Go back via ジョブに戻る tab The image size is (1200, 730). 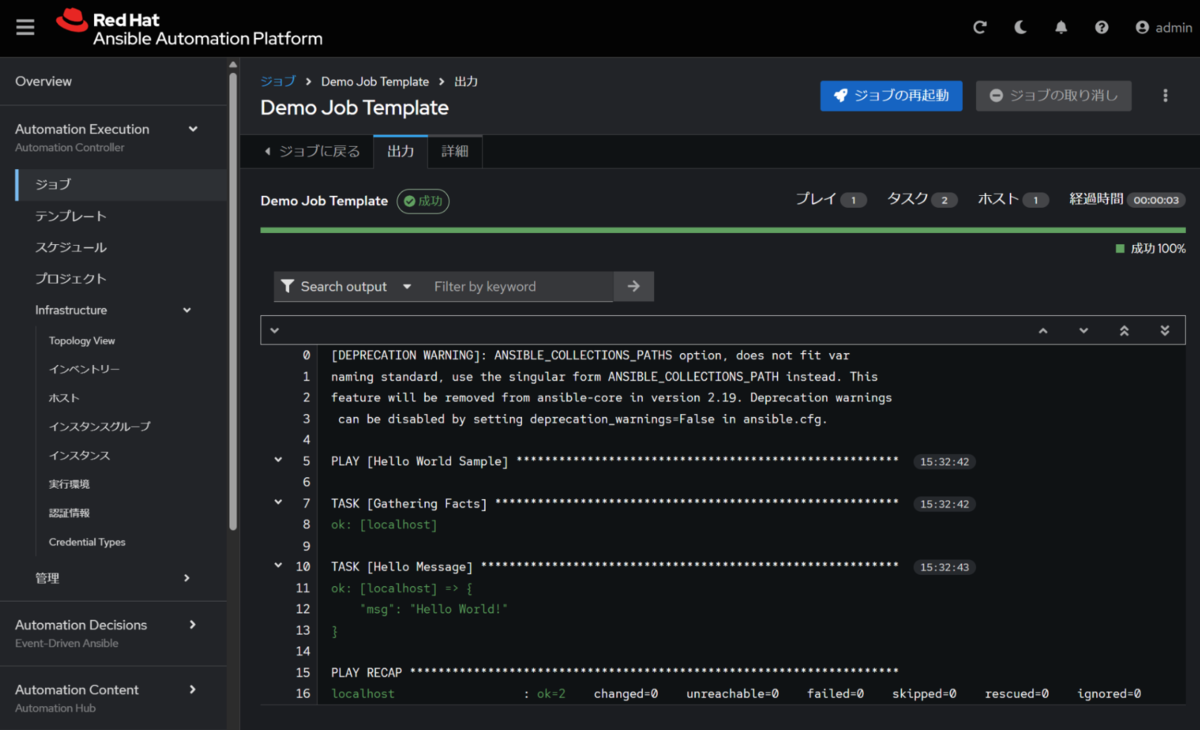click(x=310, y=152)
